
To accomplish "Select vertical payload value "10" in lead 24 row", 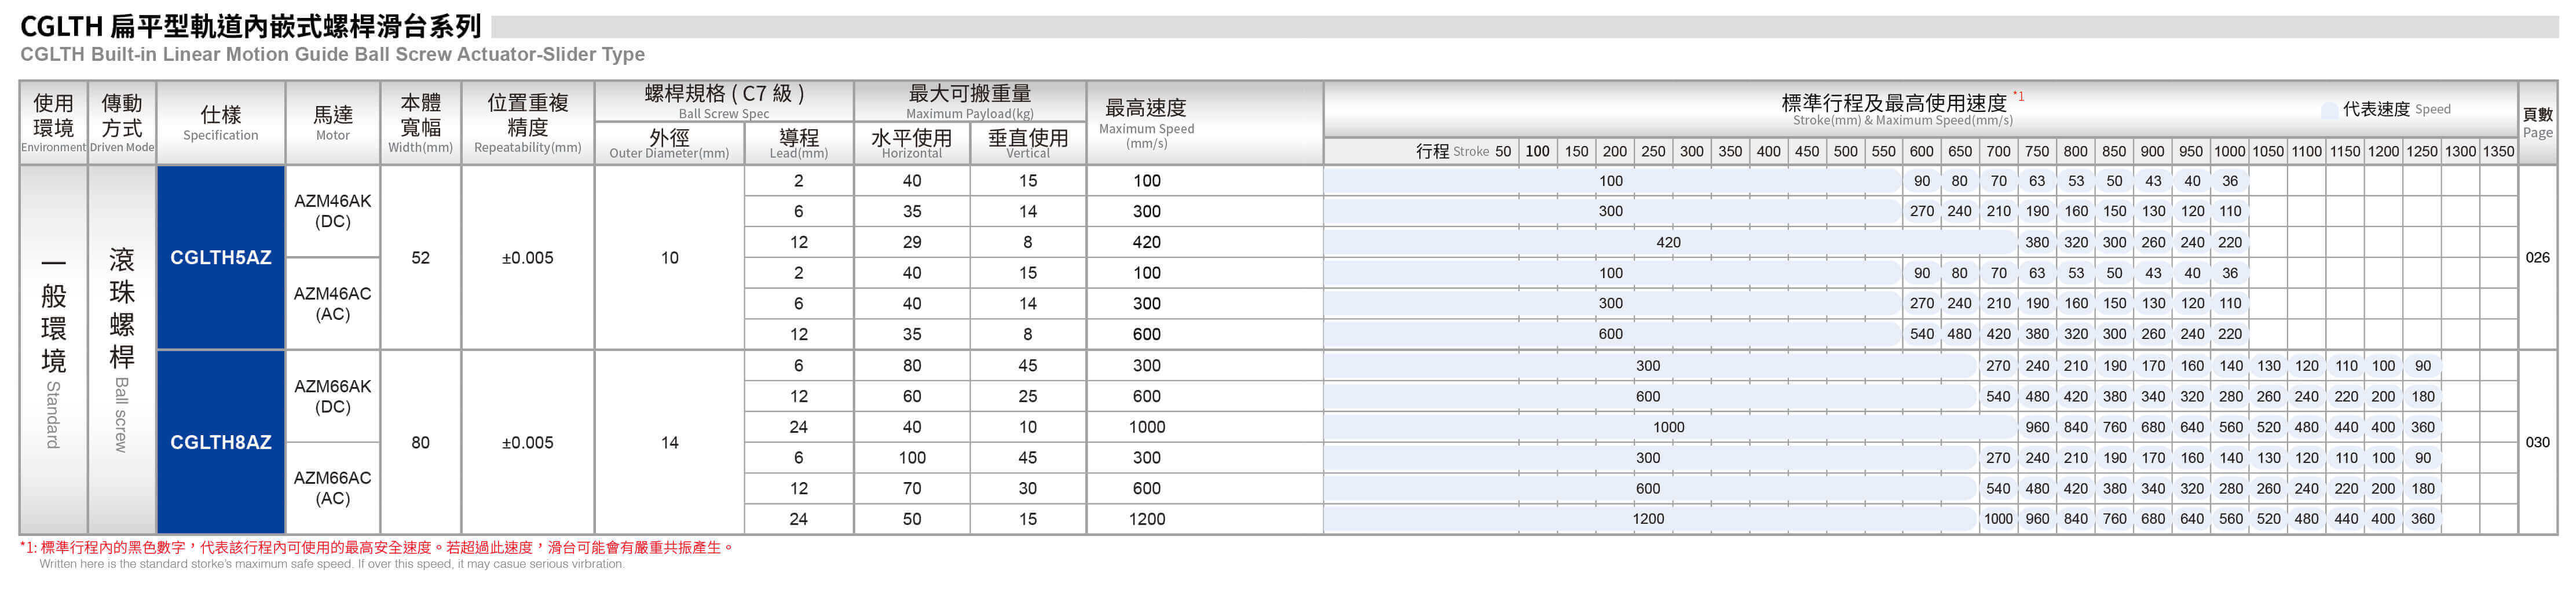I will (x=1028, y=427).
